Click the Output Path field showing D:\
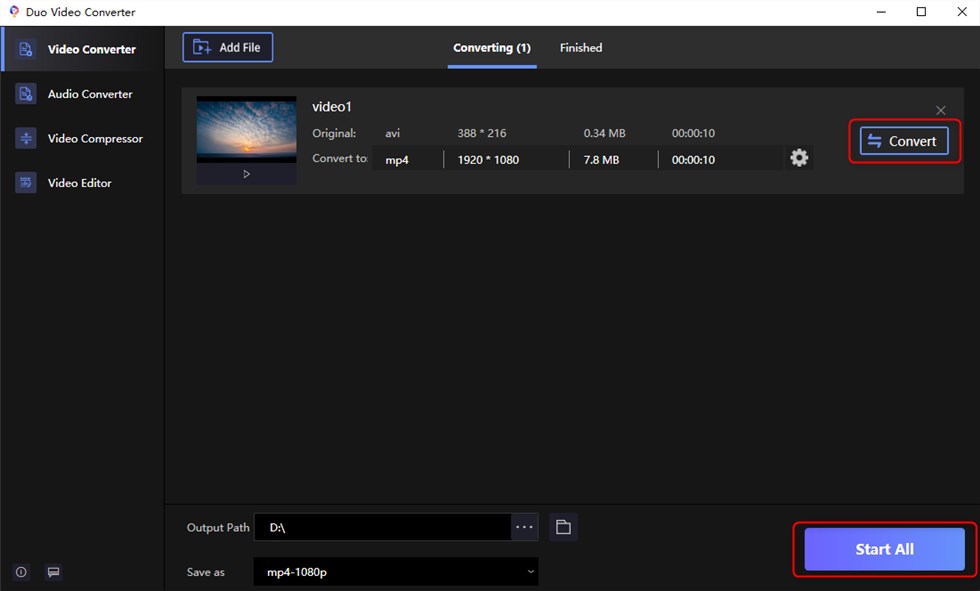 click(x=382, y=527)
